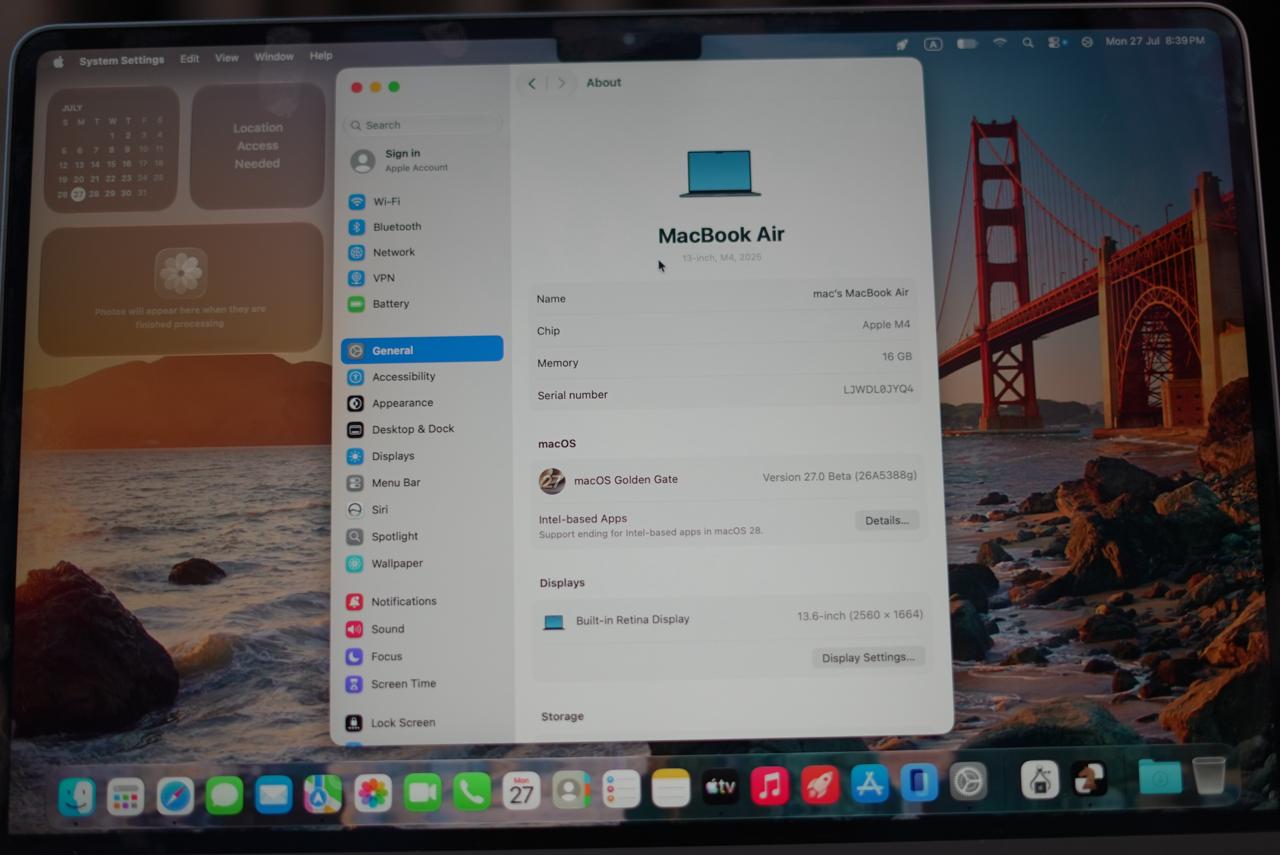Click the settings Search field
Image resolution: width=1280 pixels, height=855 pixels.
422,125
